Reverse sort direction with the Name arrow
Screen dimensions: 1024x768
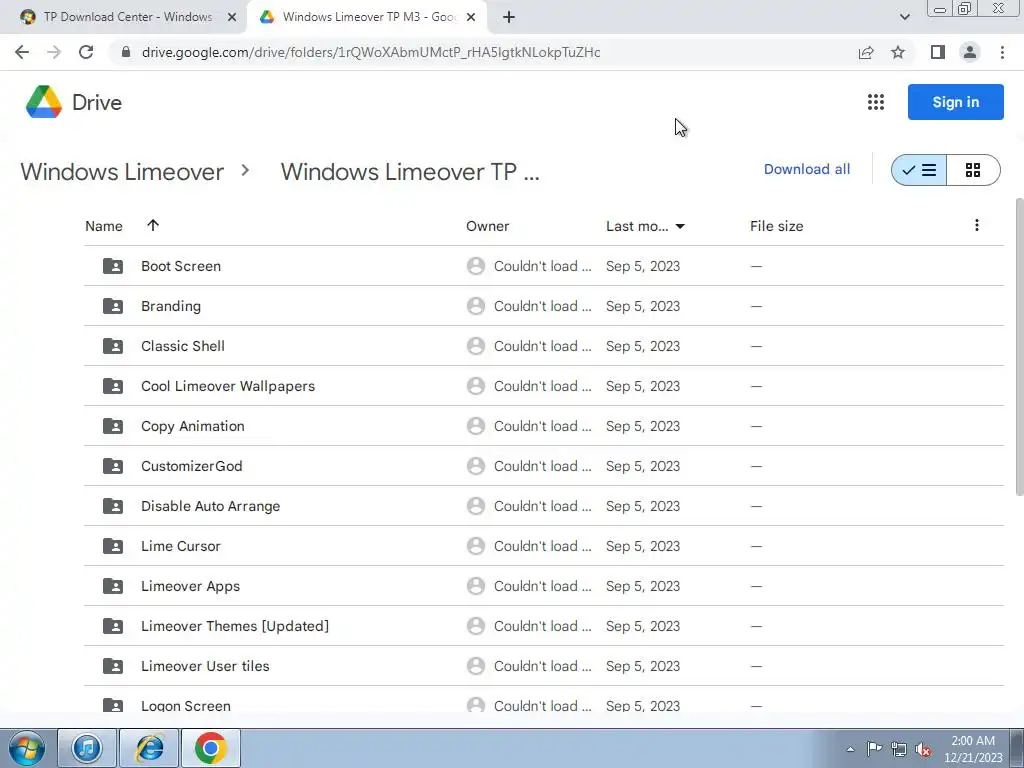point(153,225)
